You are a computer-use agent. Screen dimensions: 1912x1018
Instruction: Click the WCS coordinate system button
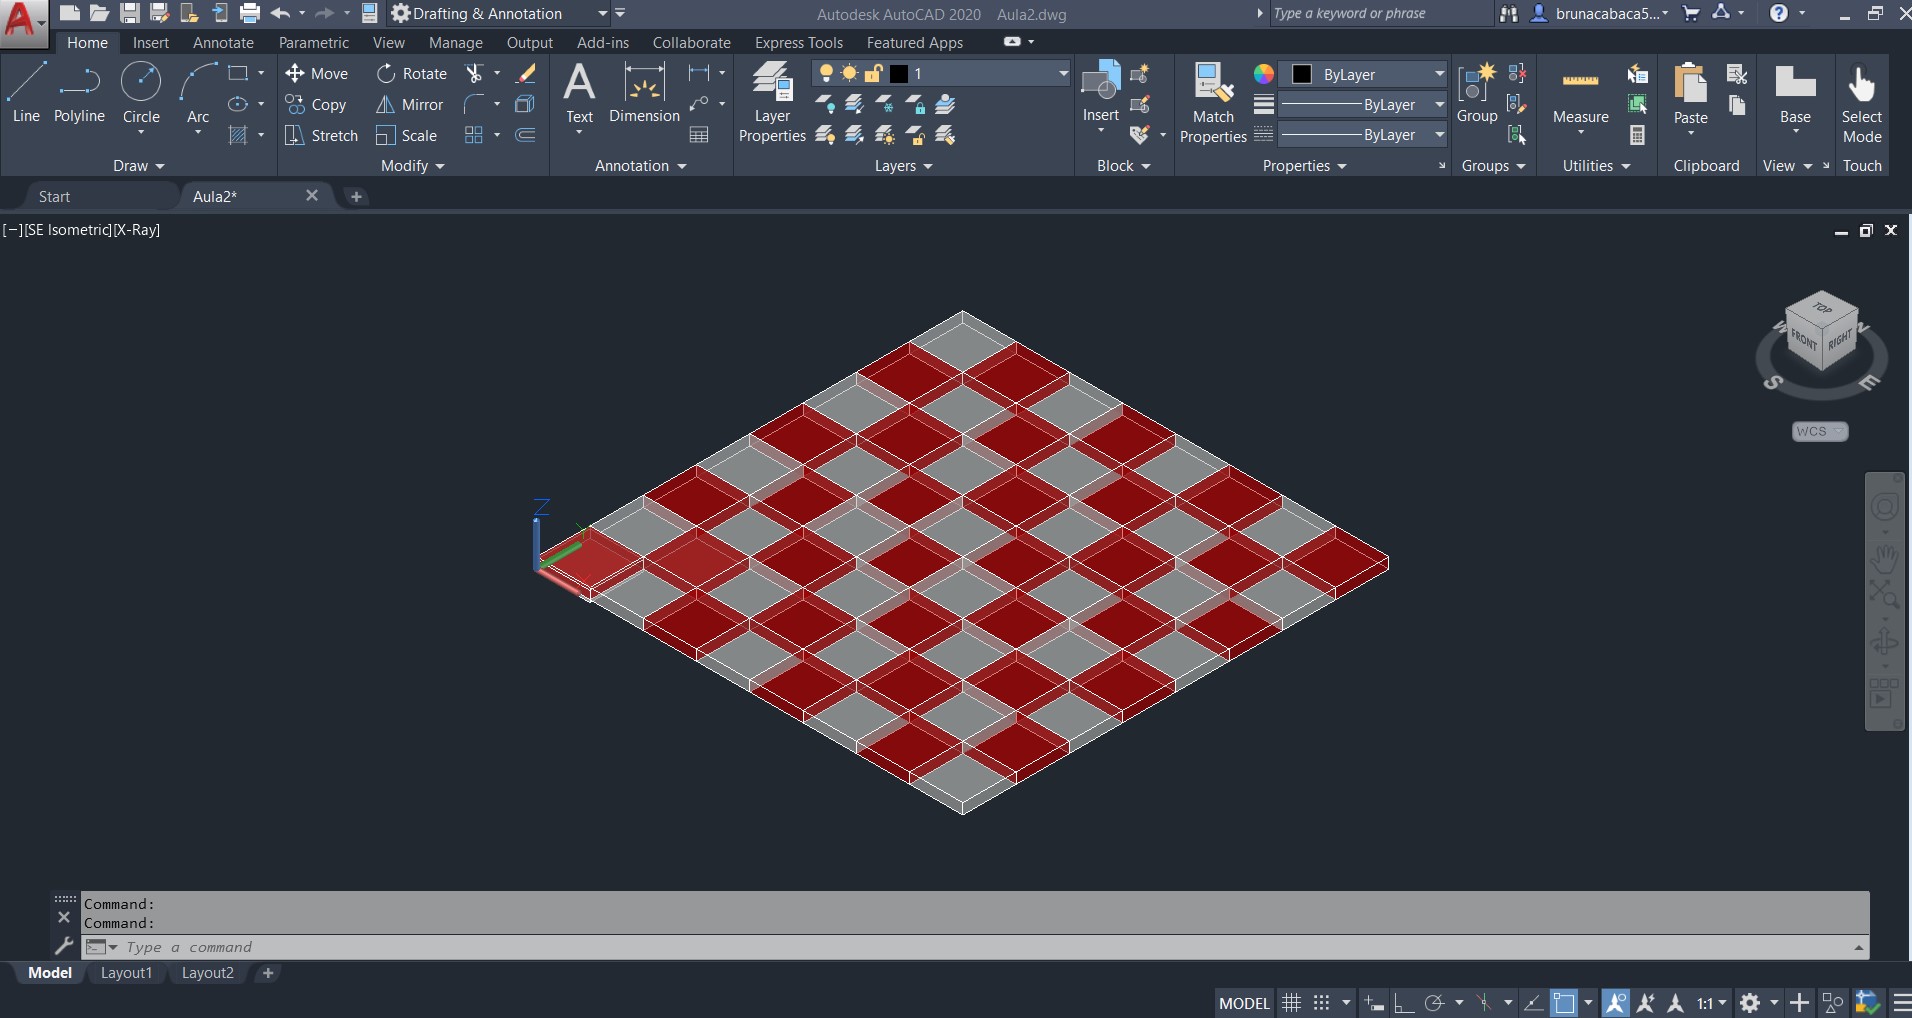1820,431
